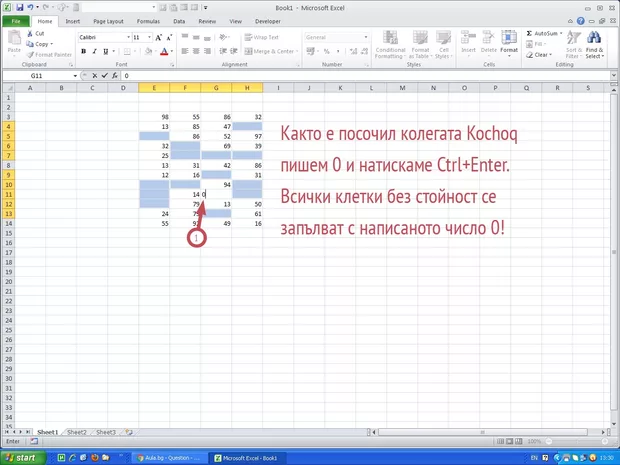The height and width of the screenshot is (465, 620).
Task: Select row 20 header
Action: coord(8,282)
